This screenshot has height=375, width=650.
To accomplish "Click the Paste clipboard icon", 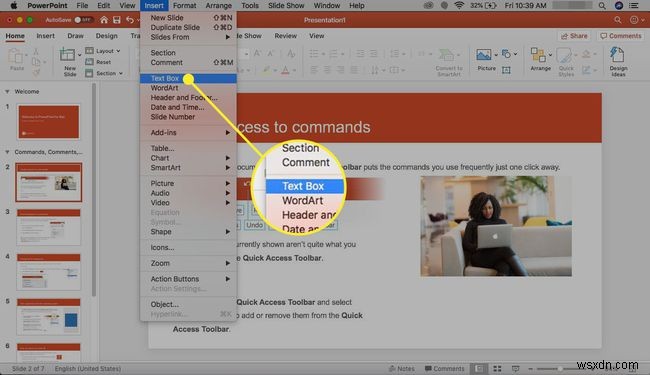I will tap(16, 56).
